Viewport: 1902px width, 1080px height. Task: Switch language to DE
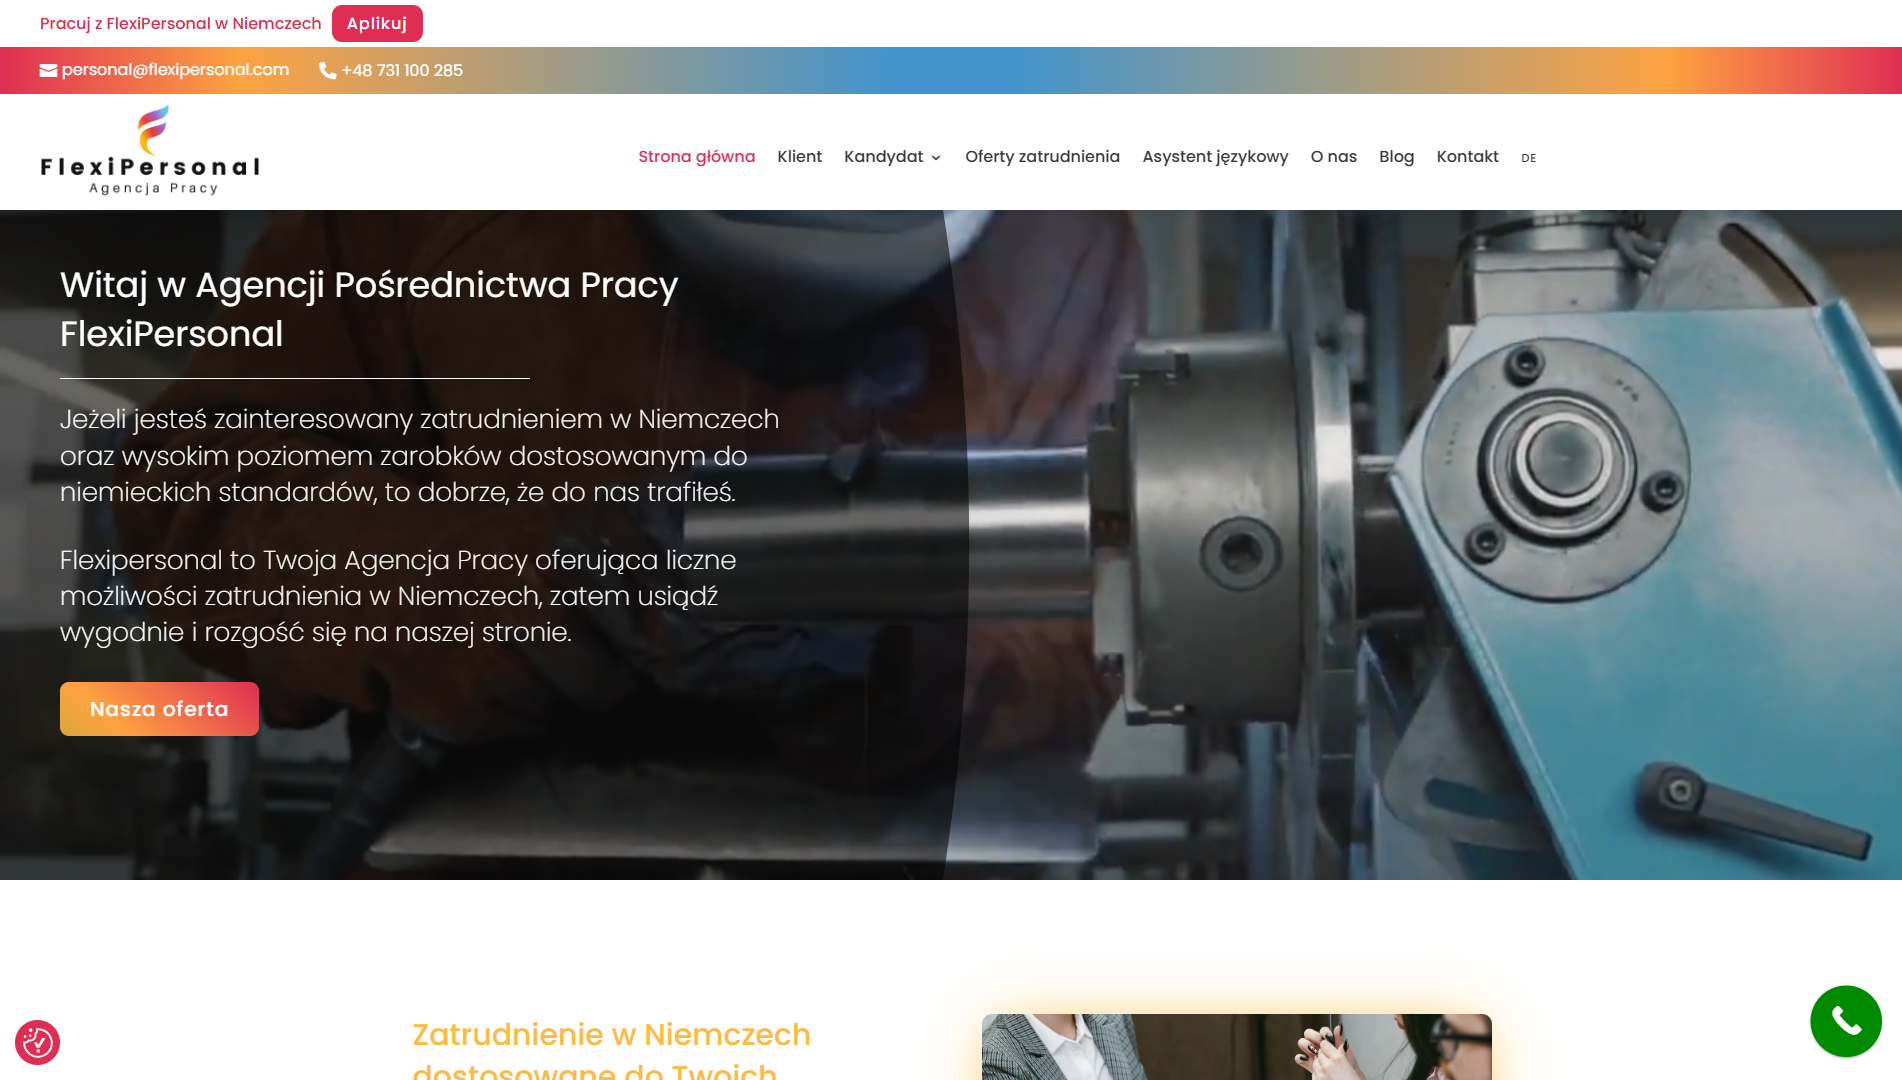point(1528,158)
